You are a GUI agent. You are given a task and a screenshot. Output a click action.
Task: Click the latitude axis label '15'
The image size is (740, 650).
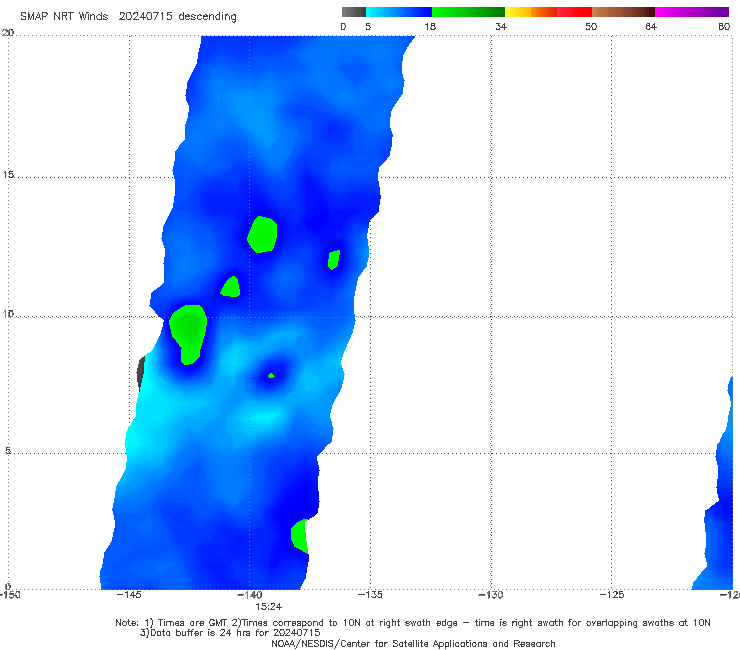pos(8,175)
